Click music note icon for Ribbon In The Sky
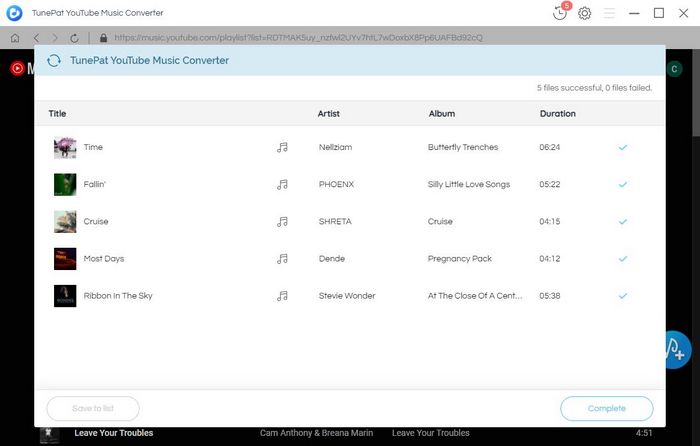The width and height of the screenshot is (700, 446). pyautogui.click(x=282, y=296)
